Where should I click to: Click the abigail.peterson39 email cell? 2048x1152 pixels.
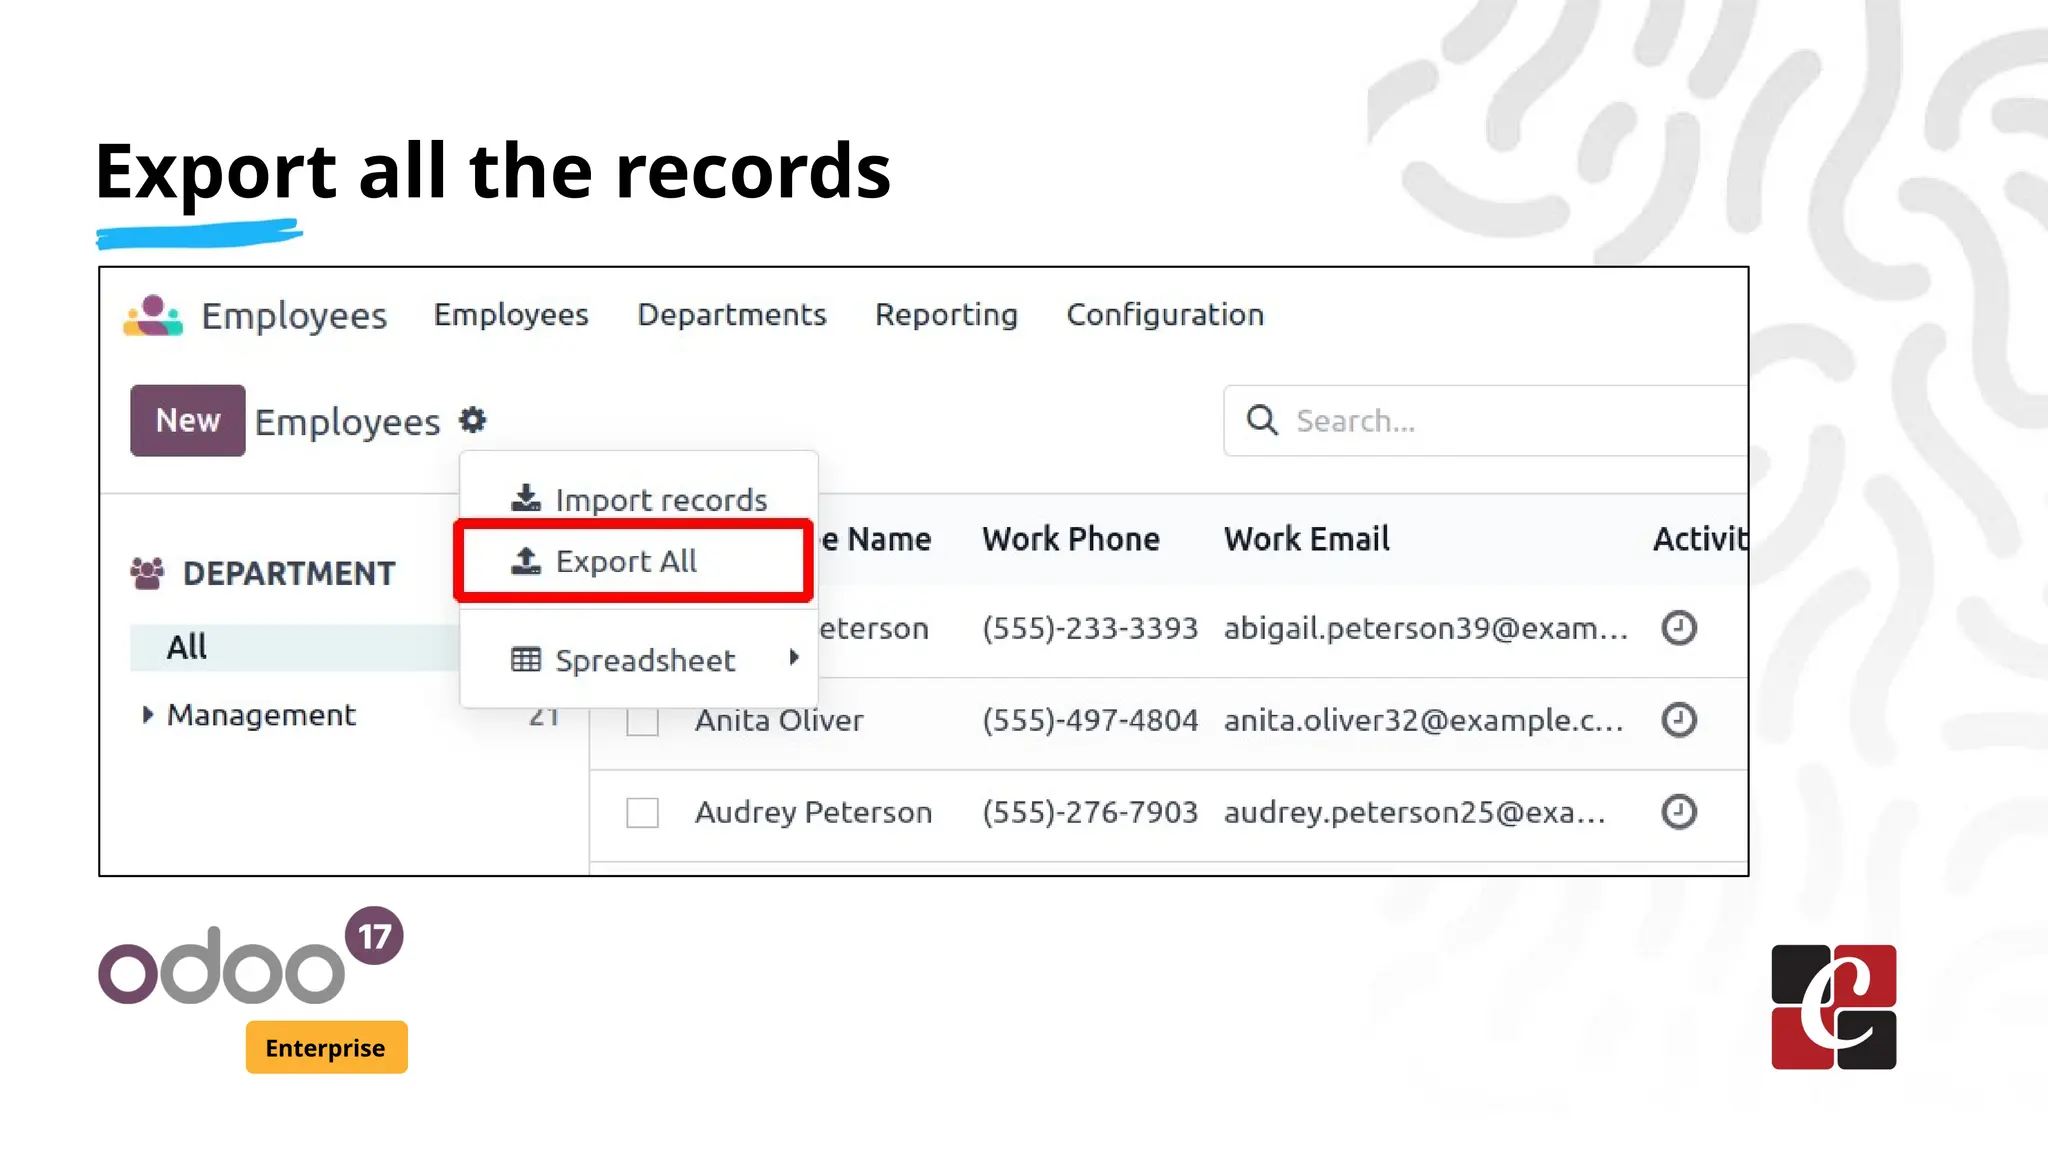click(1426, 628)
